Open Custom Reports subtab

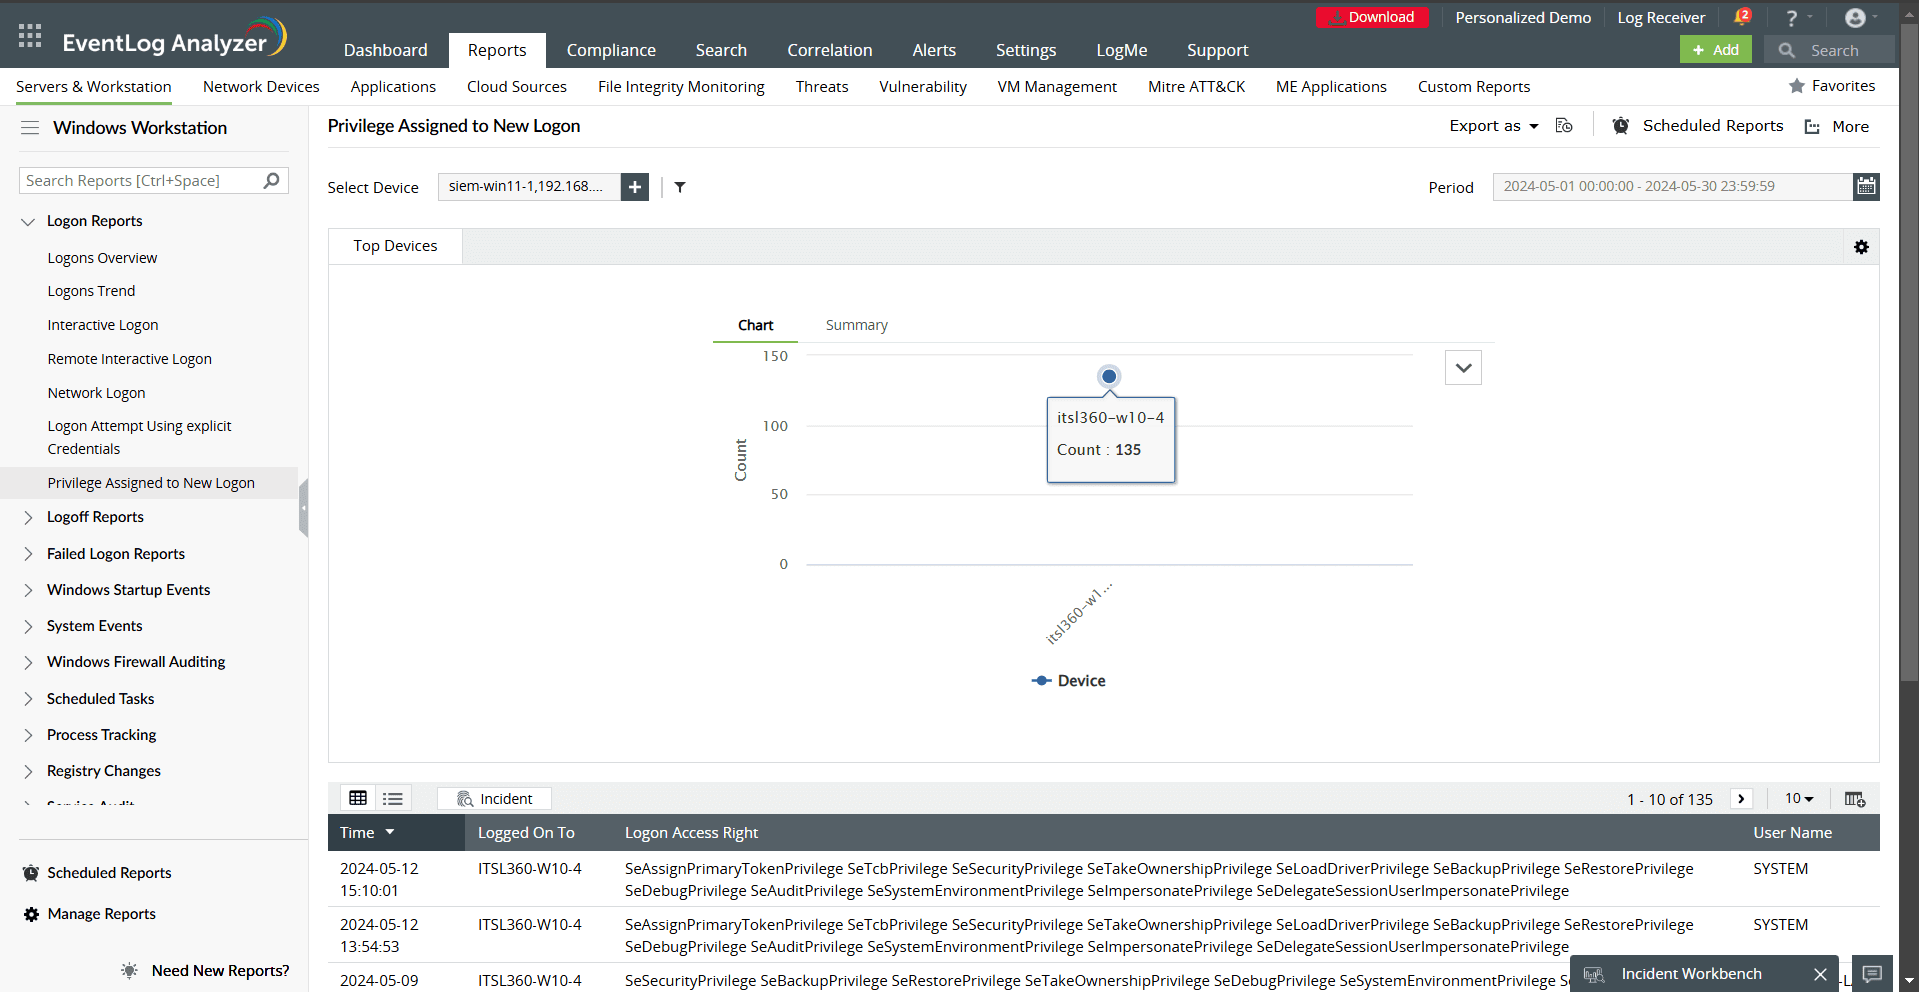click(1473, 87)
